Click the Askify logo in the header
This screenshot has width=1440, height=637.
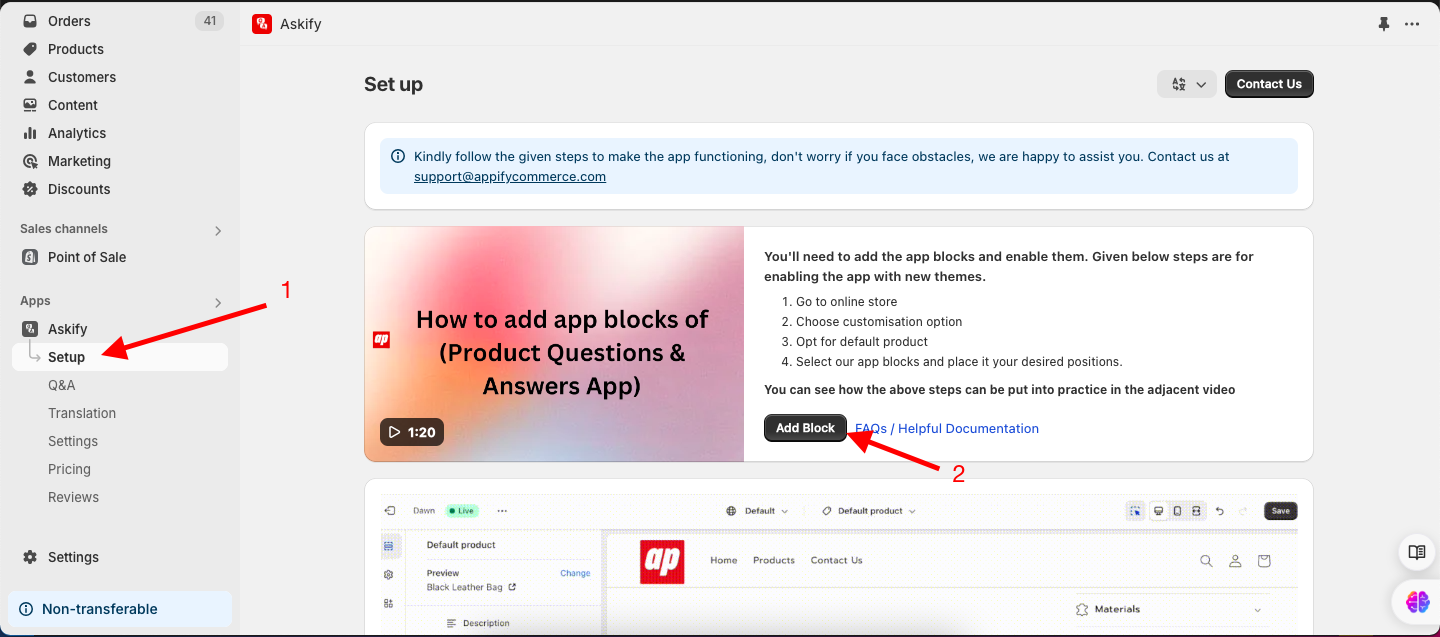262,24
